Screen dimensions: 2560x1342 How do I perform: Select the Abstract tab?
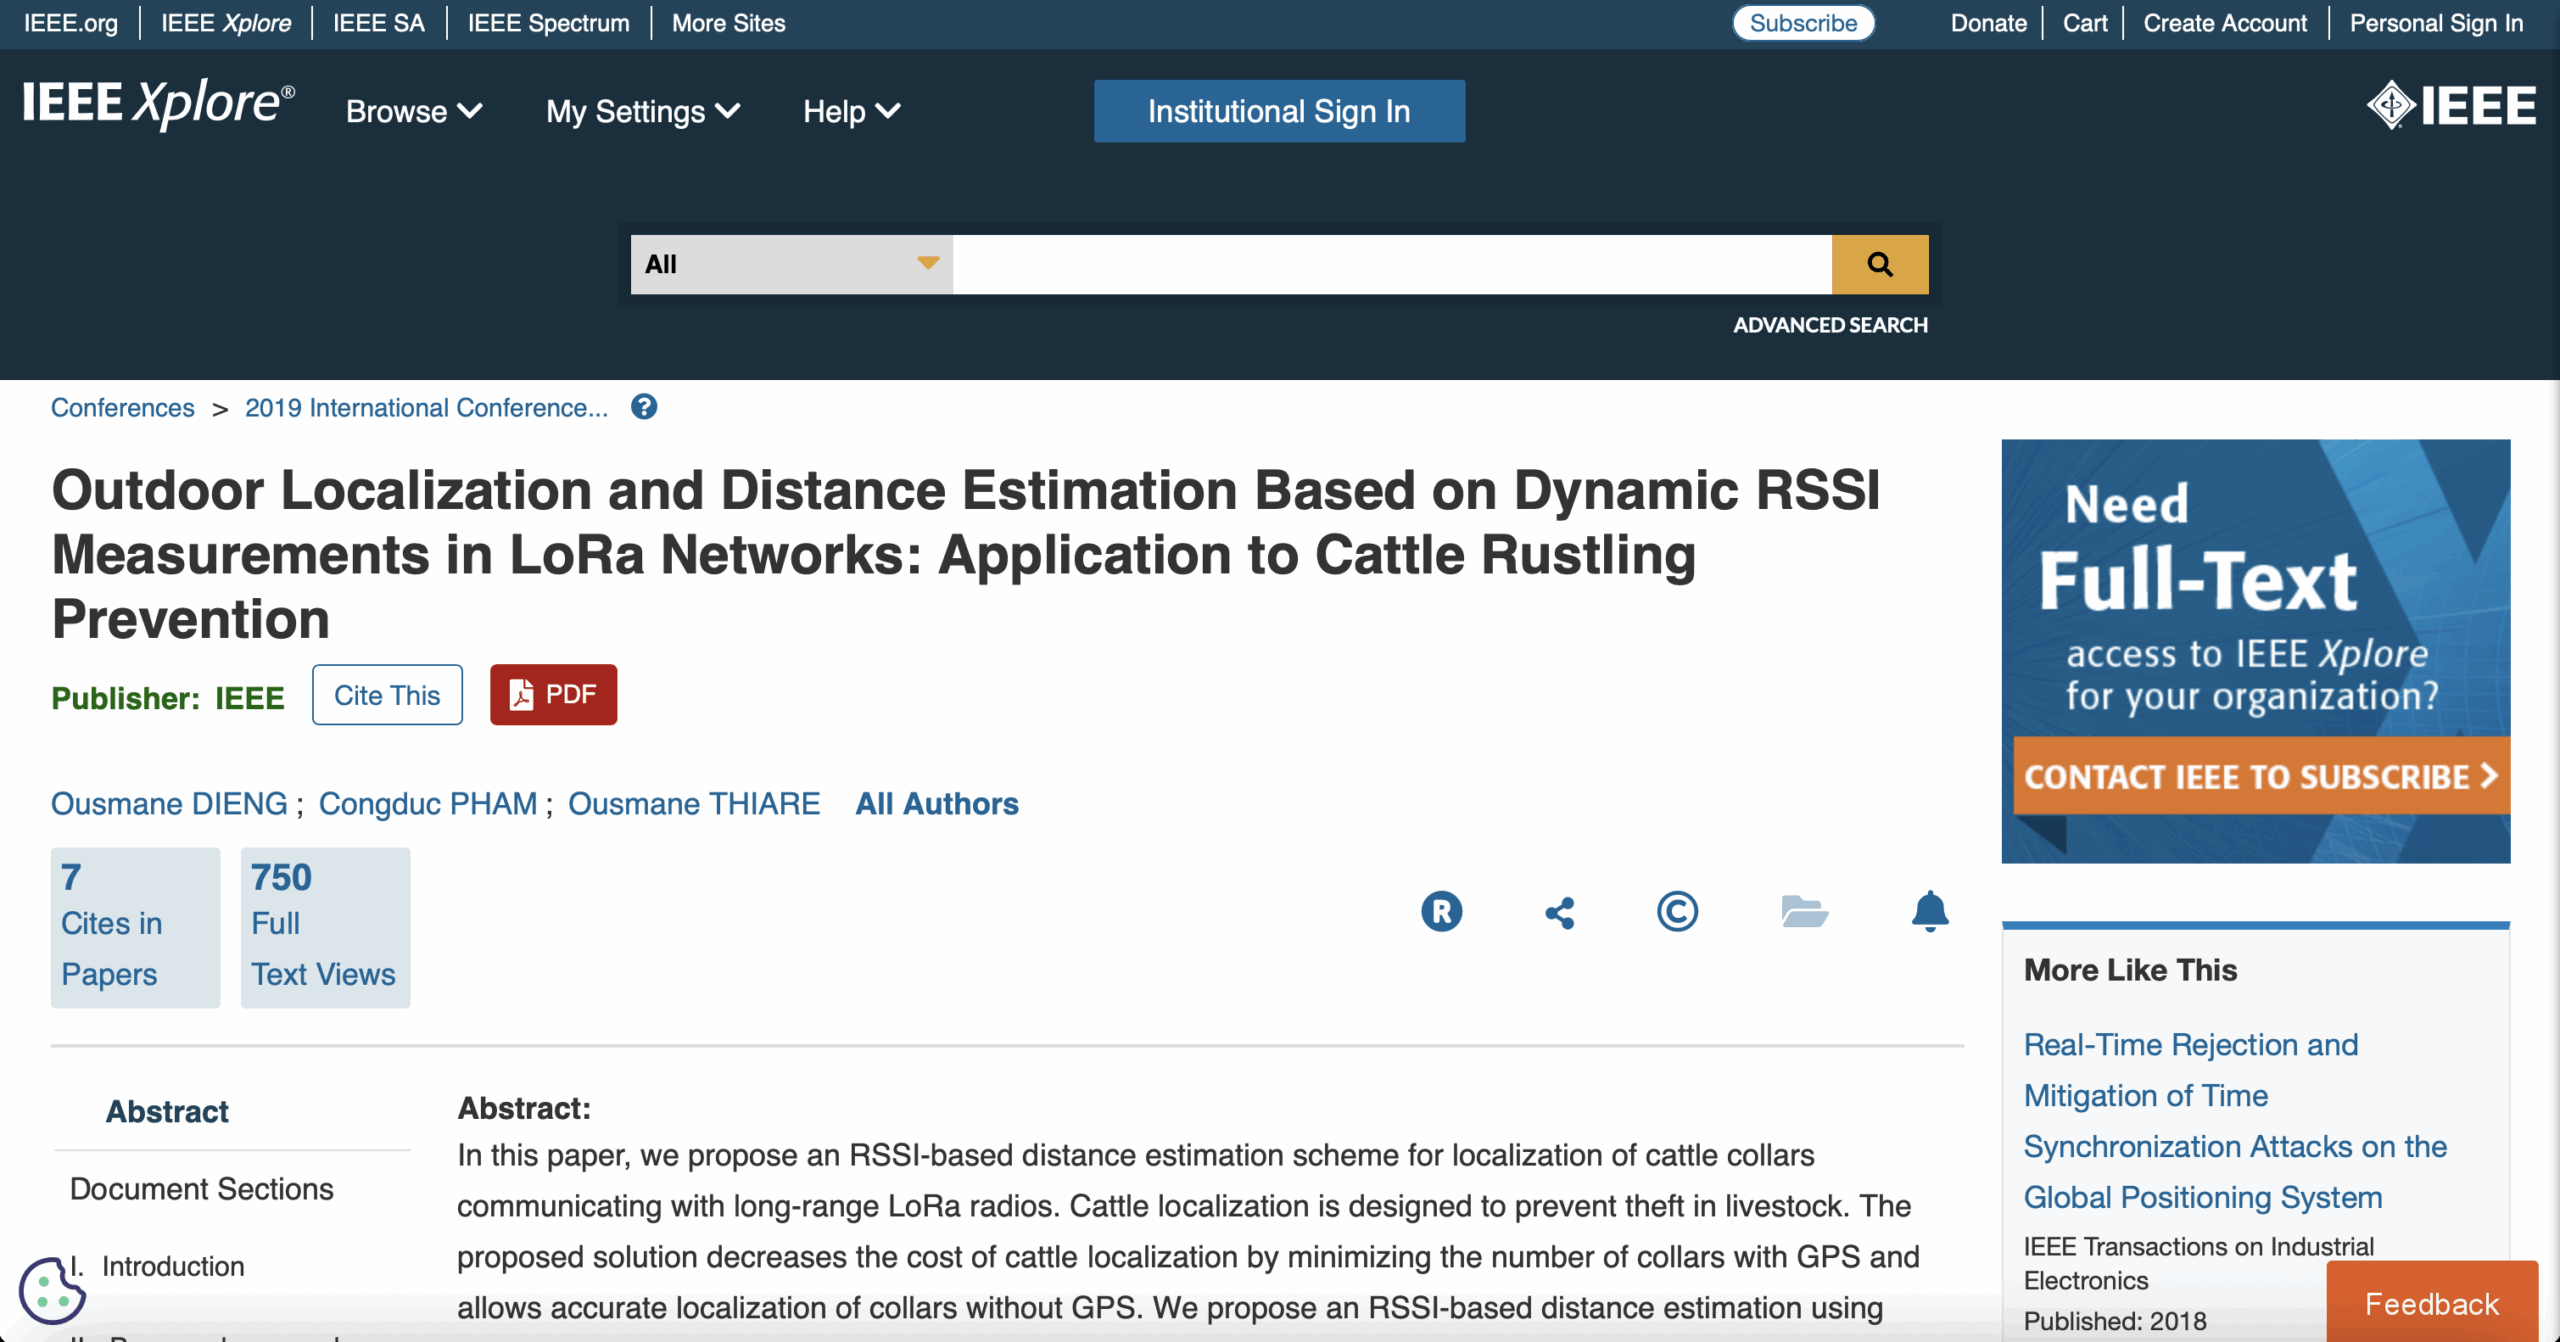pos(167,1111)
